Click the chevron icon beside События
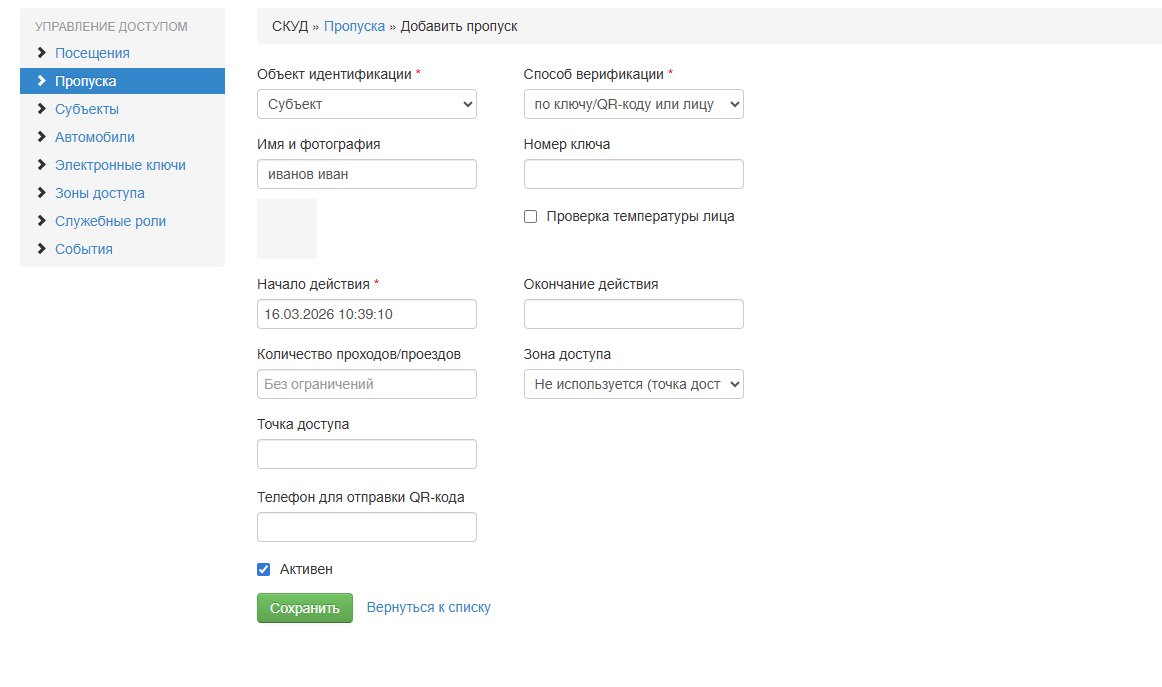 41,249
